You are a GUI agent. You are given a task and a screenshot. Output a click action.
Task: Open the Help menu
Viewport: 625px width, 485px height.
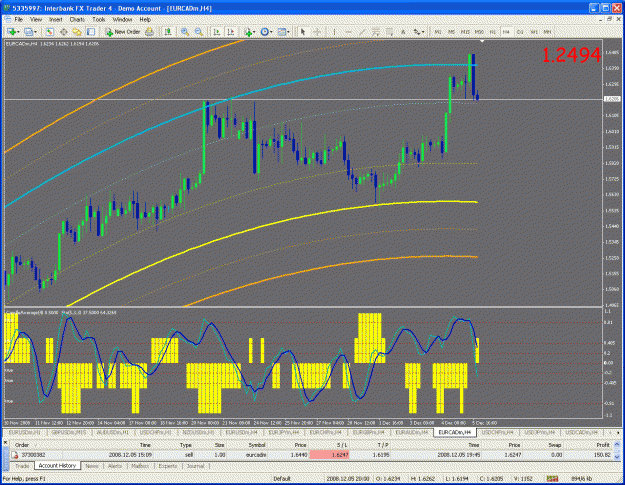tap(145, 19)
